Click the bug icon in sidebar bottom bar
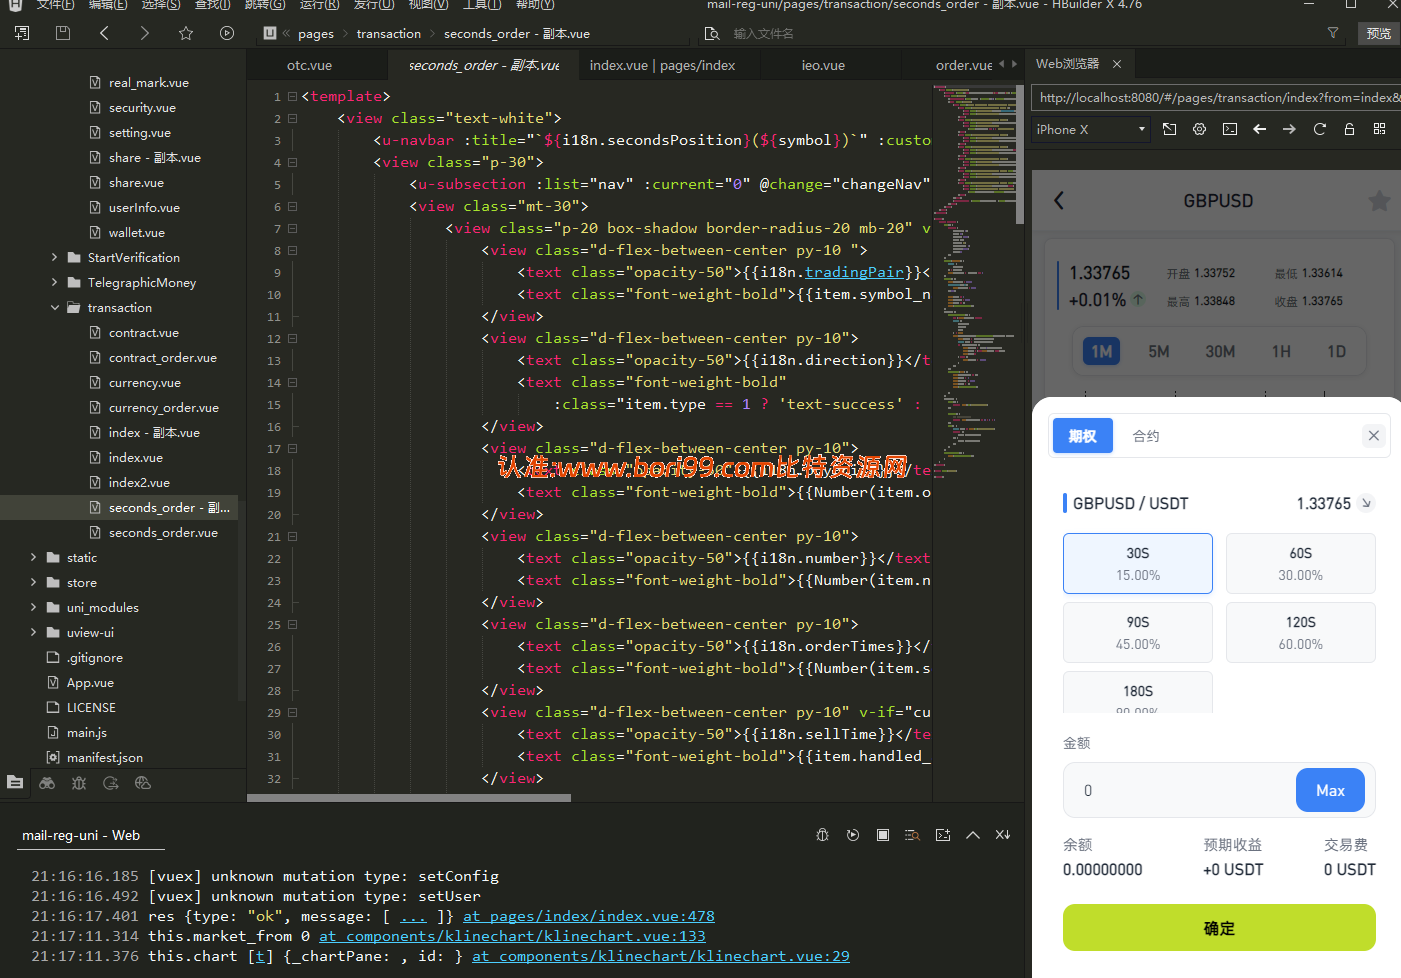The height and width of the screenshot is (978, 1401). pyautogui.click(x=79, y=783)
